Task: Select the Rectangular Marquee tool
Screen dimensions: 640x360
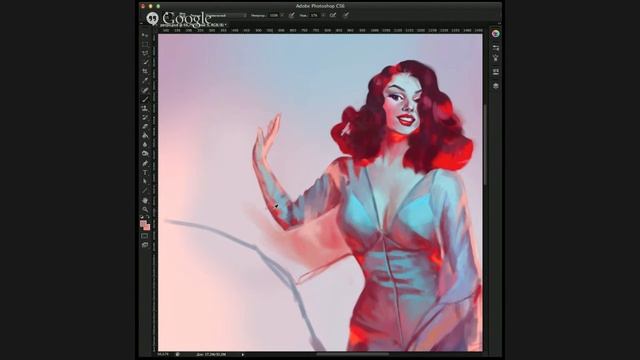Action: coord(145,44)
